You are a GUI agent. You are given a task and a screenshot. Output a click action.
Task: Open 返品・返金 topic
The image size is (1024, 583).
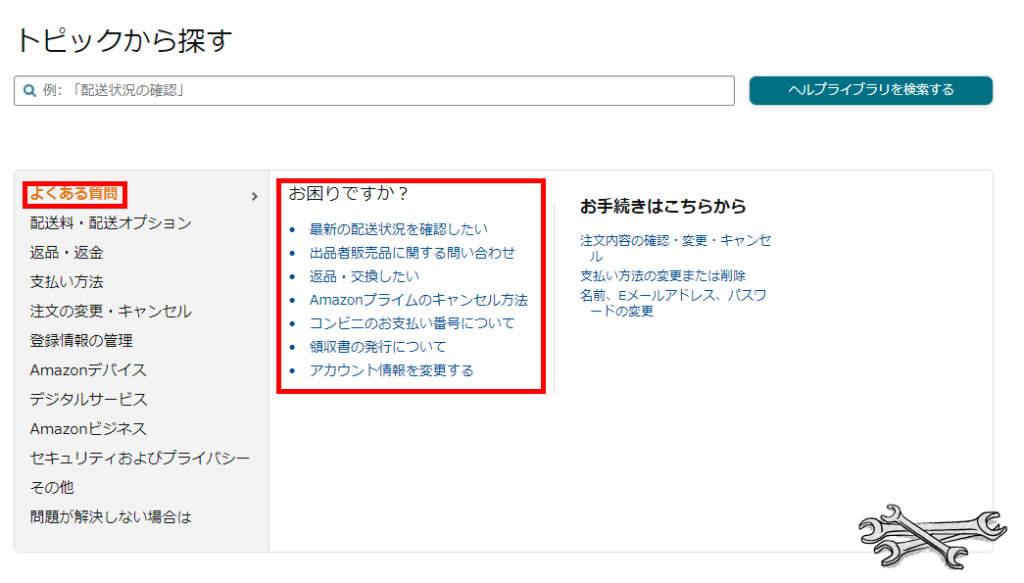coord(67,253)
